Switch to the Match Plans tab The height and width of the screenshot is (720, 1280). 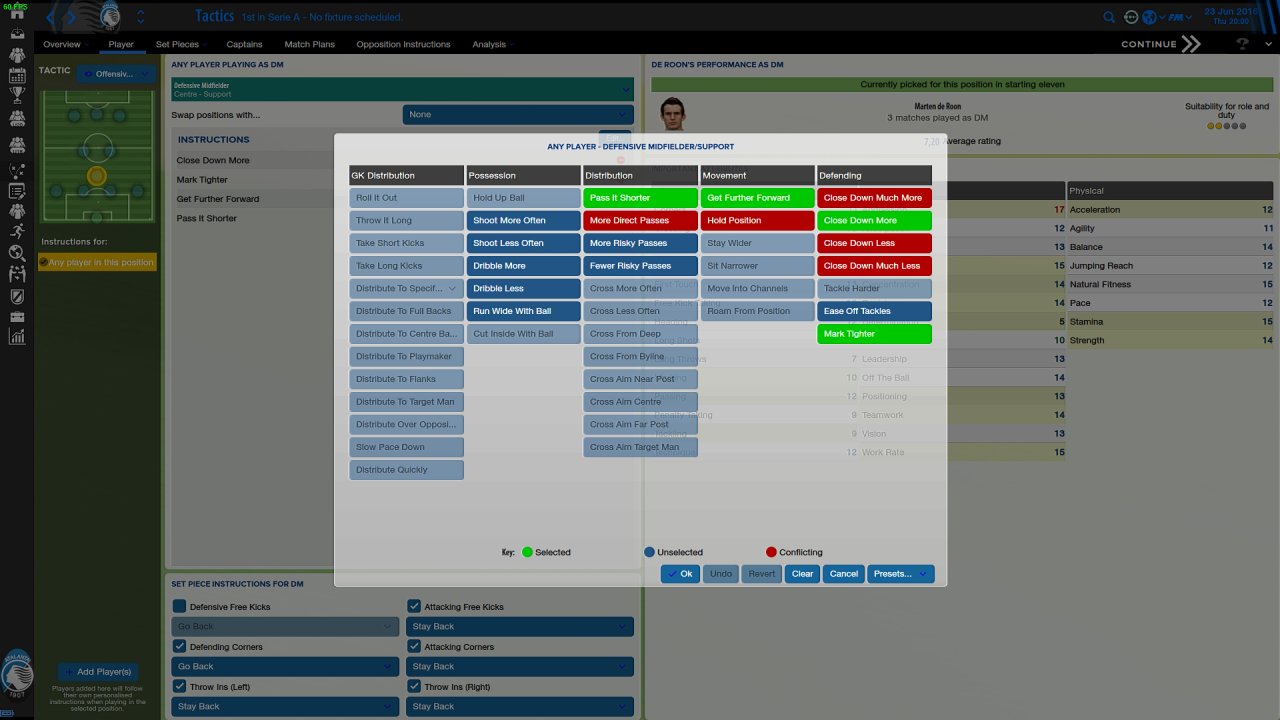point(310,44)
